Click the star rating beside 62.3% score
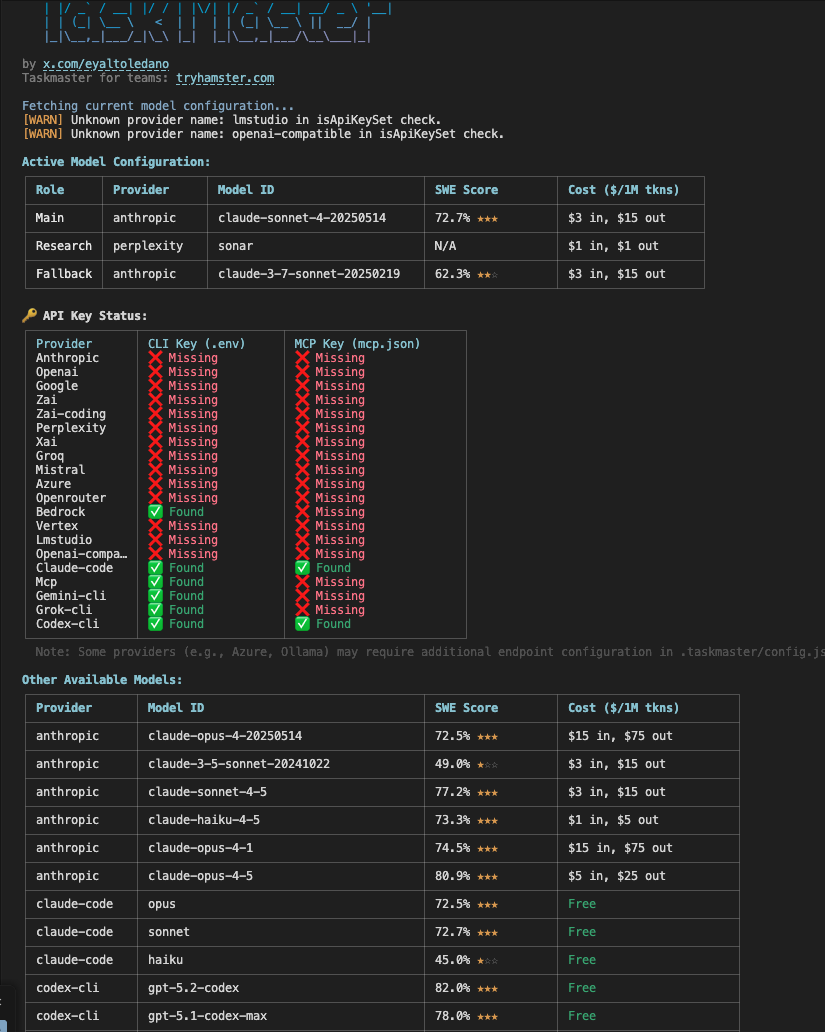 pyautogui.click(x=487, y=274)
